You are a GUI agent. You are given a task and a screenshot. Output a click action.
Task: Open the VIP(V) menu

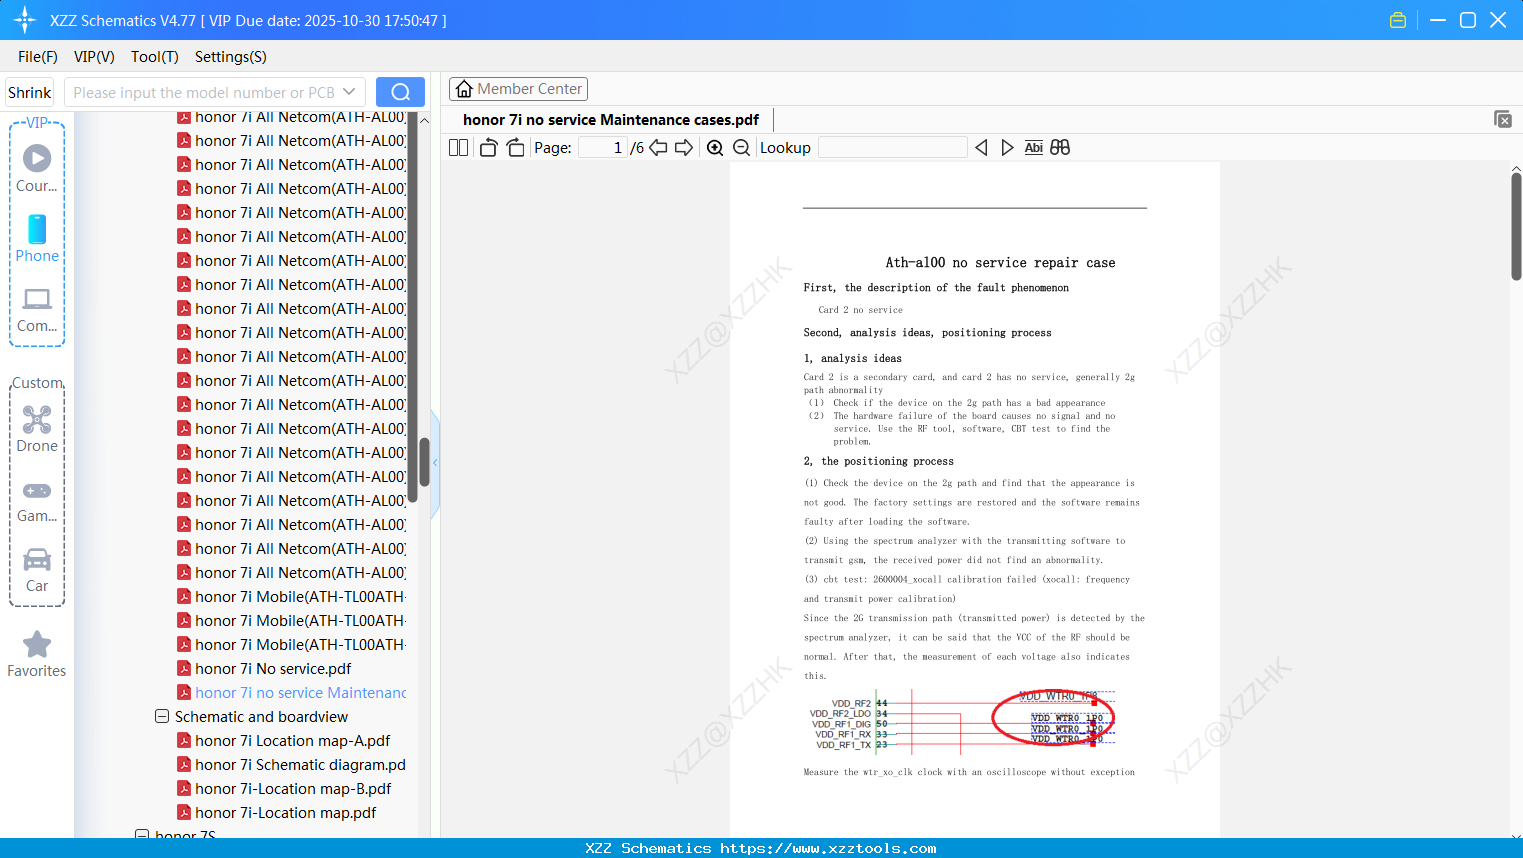[x=94, y=57]
